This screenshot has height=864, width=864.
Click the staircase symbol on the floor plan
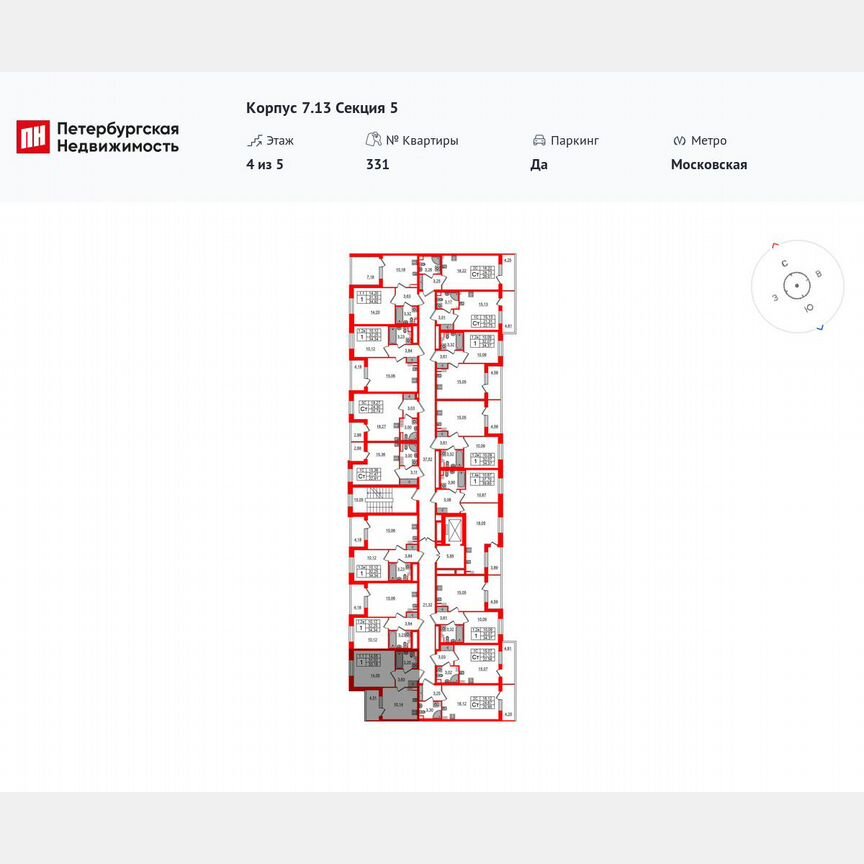pyautogui.click(x=378, y=500)
